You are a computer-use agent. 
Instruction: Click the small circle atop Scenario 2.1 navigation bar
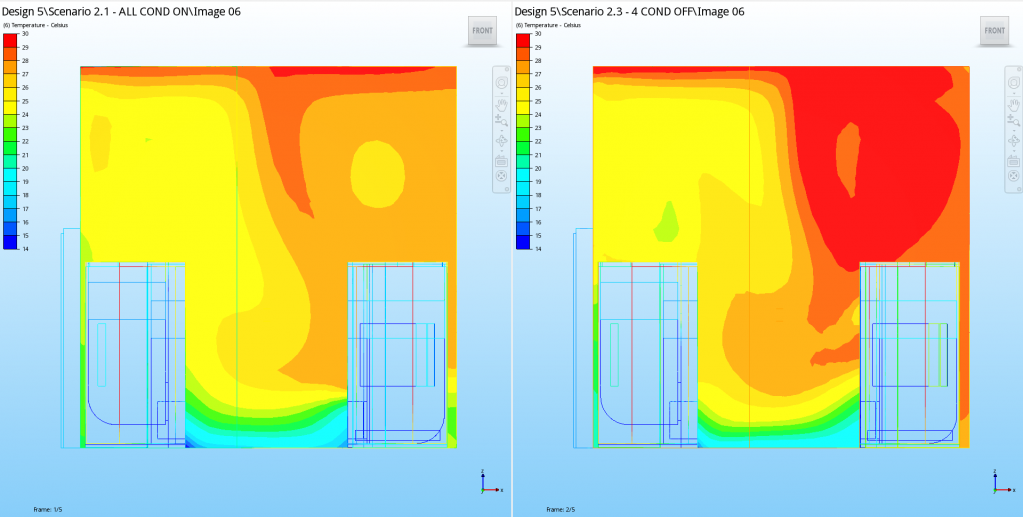point(507,69)
